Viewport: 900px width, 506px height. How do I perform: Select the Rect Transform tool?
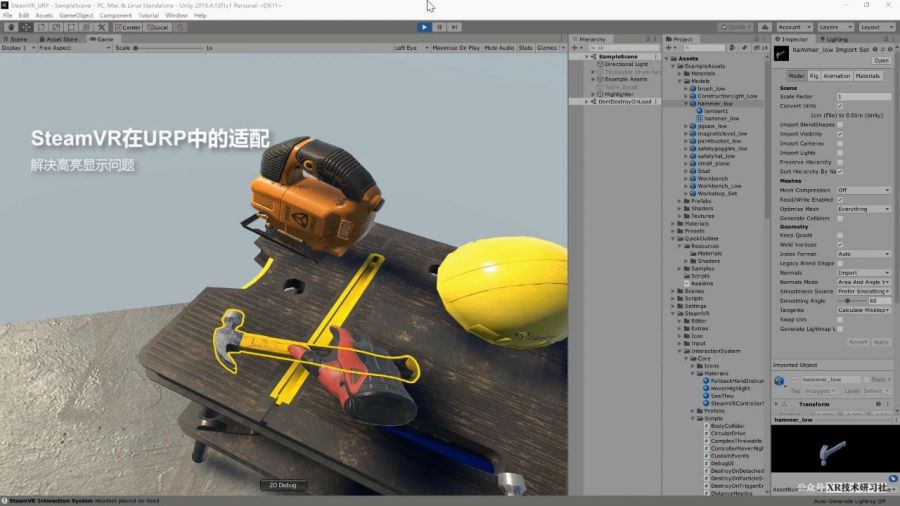(x=71, y=27)
